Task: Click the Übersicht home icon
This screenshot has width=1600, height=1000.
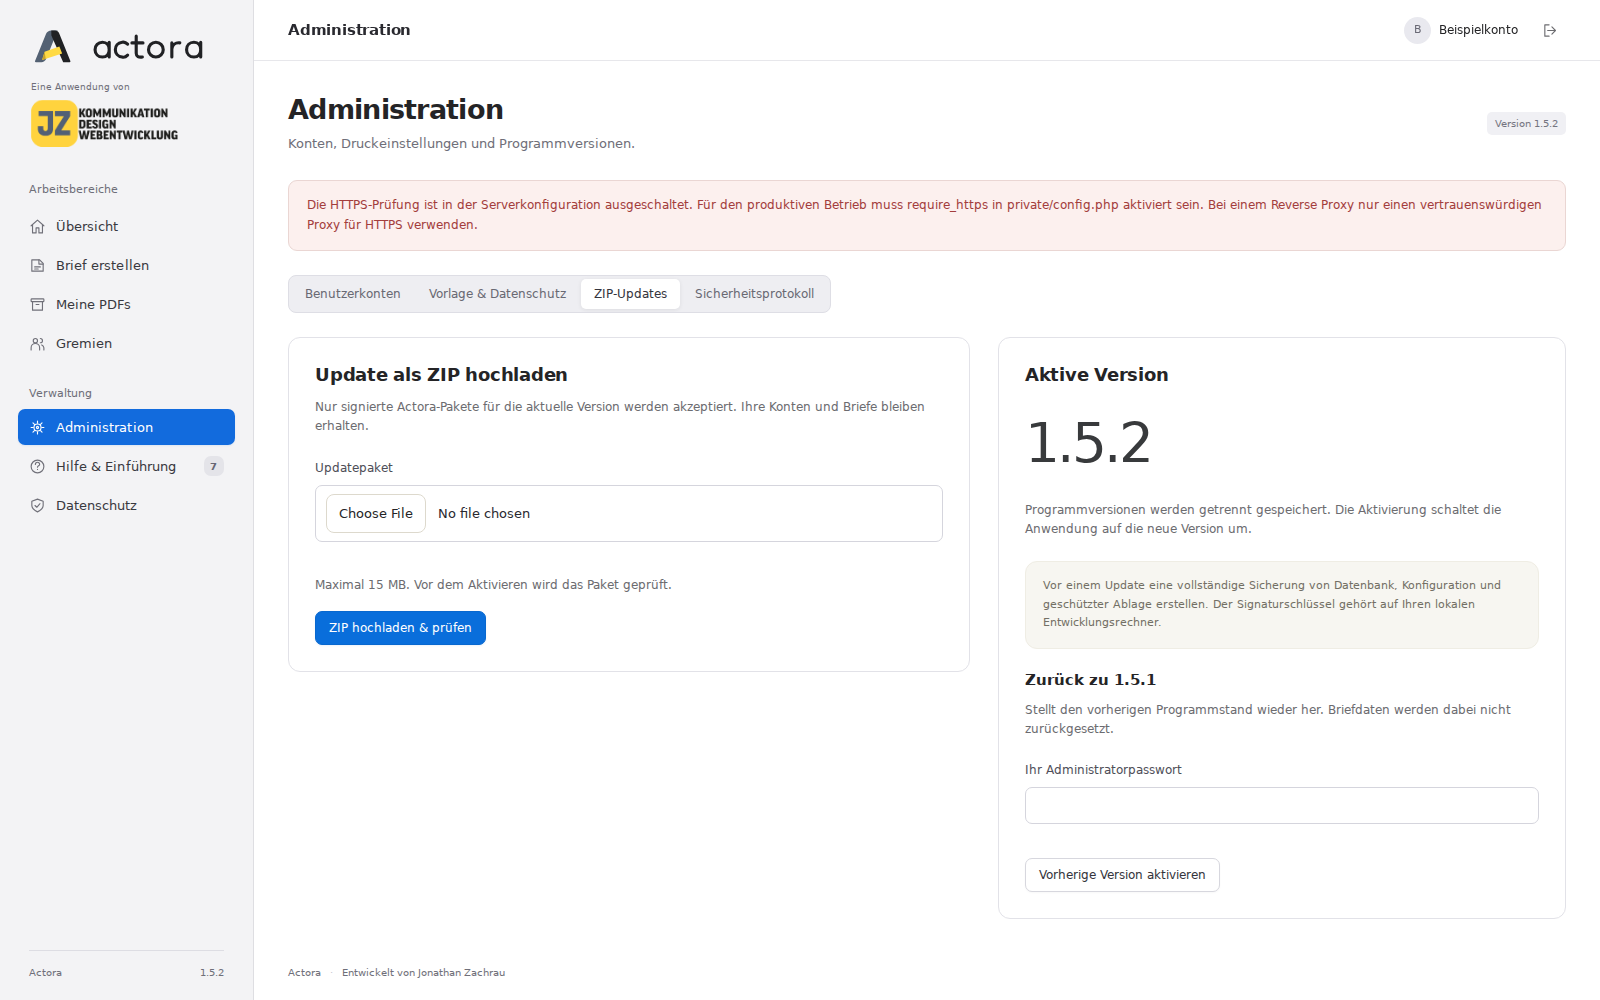Action: click(x=38, y=227)
